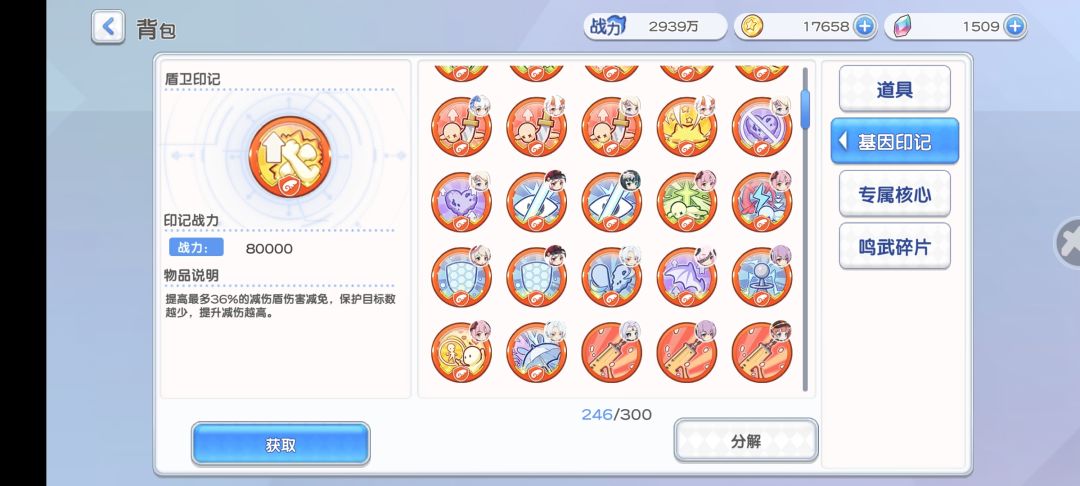1080x486 pixels.
Task: Select the red lightning bolt imprint icon
Action: point(762,202)
